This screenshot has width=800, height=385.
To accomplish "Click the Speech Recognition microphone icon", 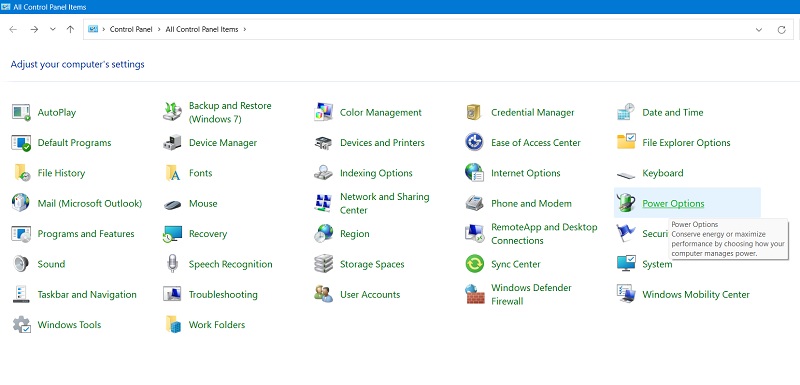I will [172, 264].
